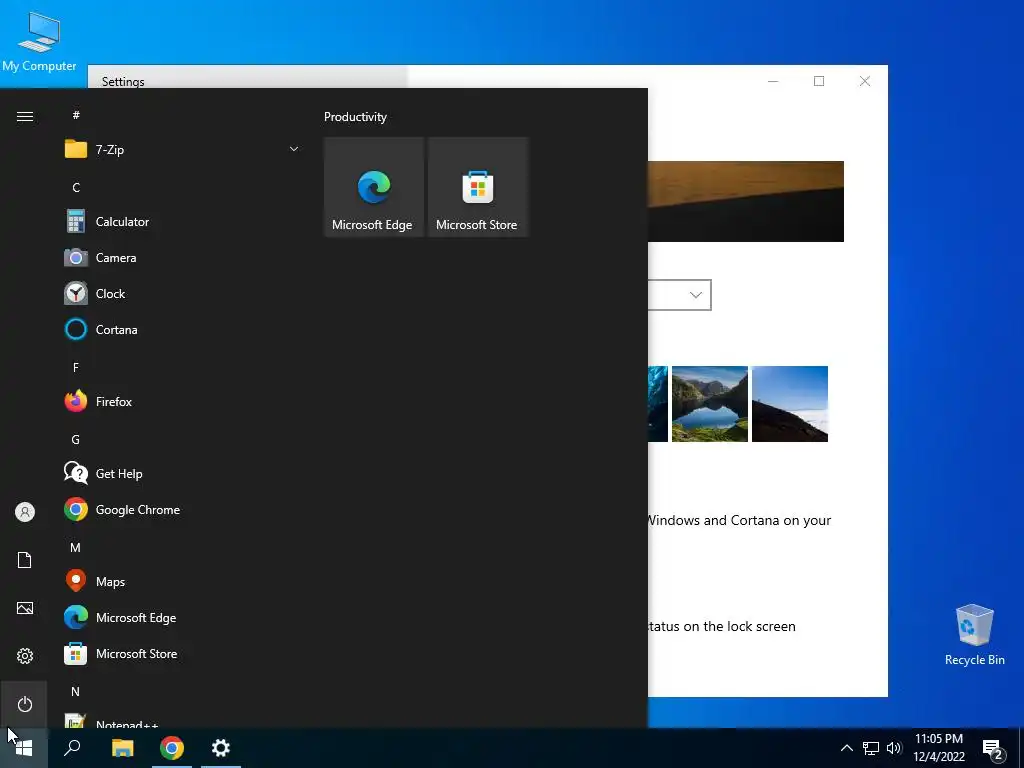Open the Clock app
The height and width of the screenshot is (768, 1024).
(183, 293)
